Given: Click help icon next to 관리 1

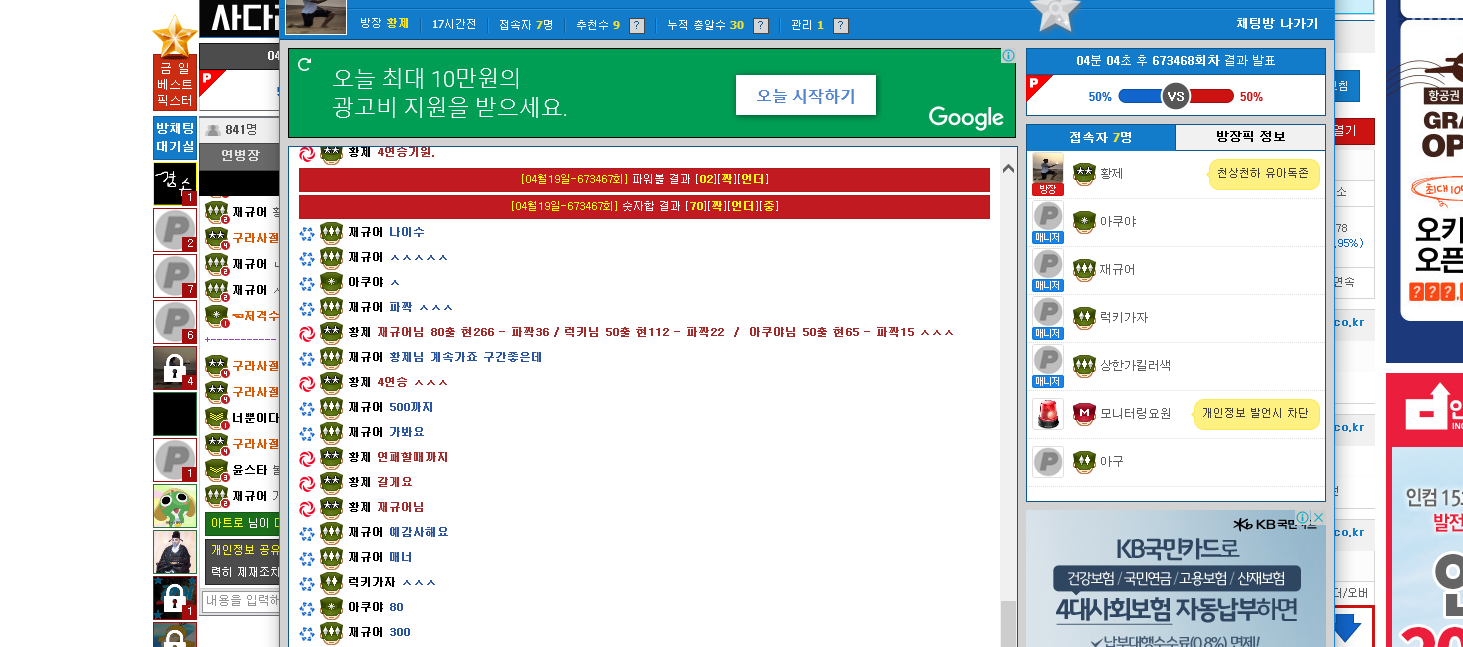Looking at the screenshot, I should tap(841, 25).
